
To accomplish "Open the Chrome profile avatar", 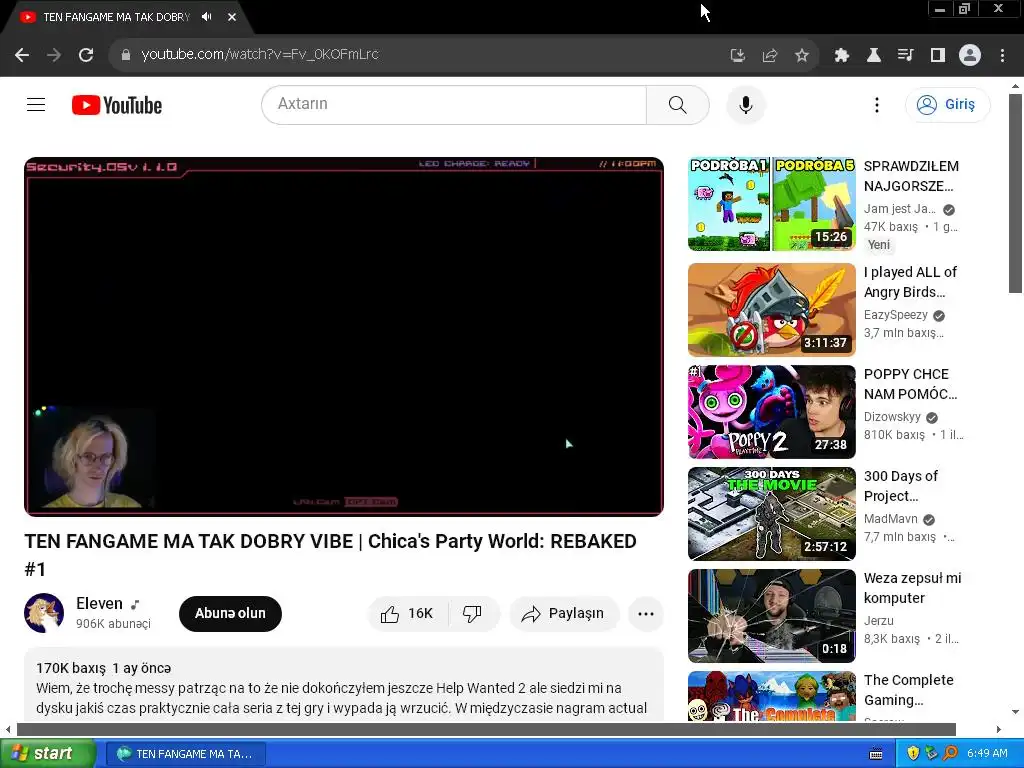I will pos(970,56).
